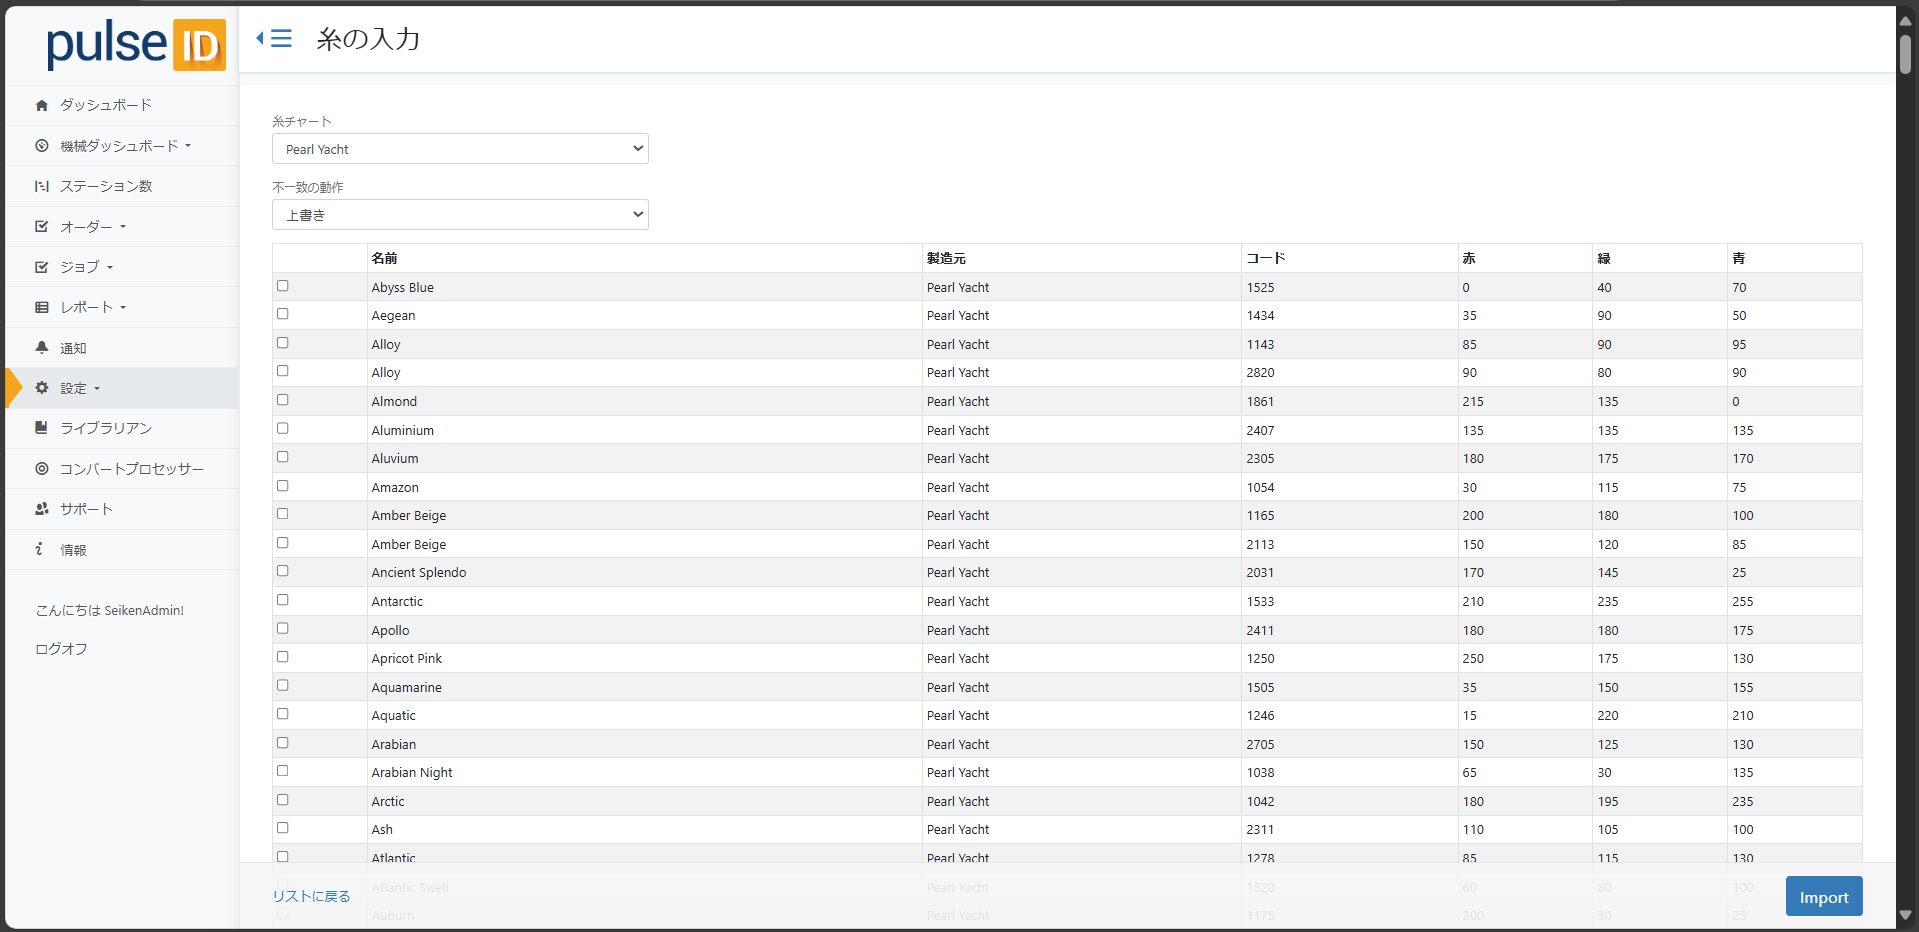Click code 1246 in the Aquatic row
1919x932 pixels.
pyautogui.click(x=1260, y=715)
